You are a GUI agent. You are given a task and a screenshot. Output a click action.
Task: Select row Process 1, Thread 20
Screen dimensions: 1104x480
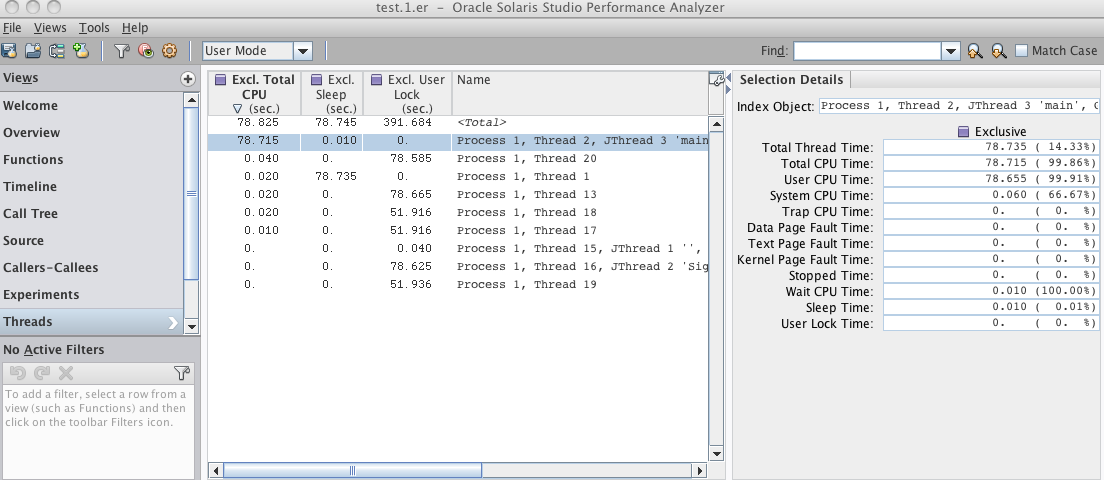click(458, 158)
